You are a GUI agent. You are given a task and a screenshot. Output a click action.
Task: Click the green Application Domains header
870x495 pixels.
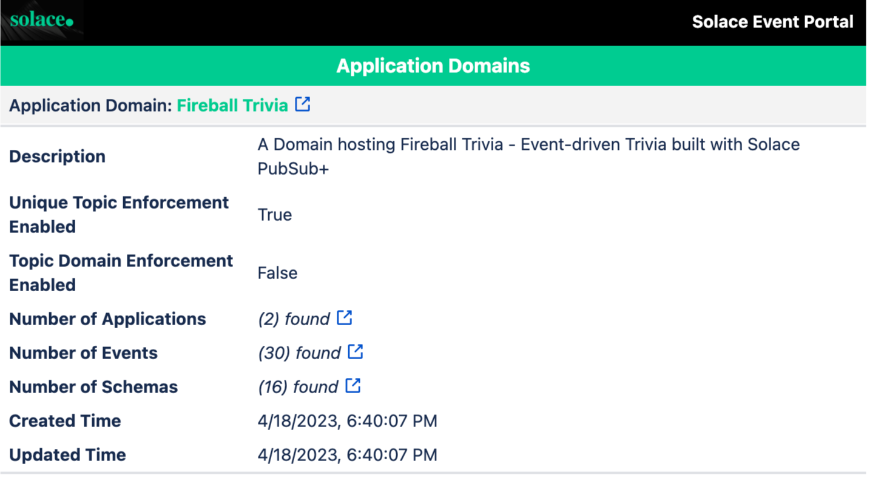[x=433, y=66]
